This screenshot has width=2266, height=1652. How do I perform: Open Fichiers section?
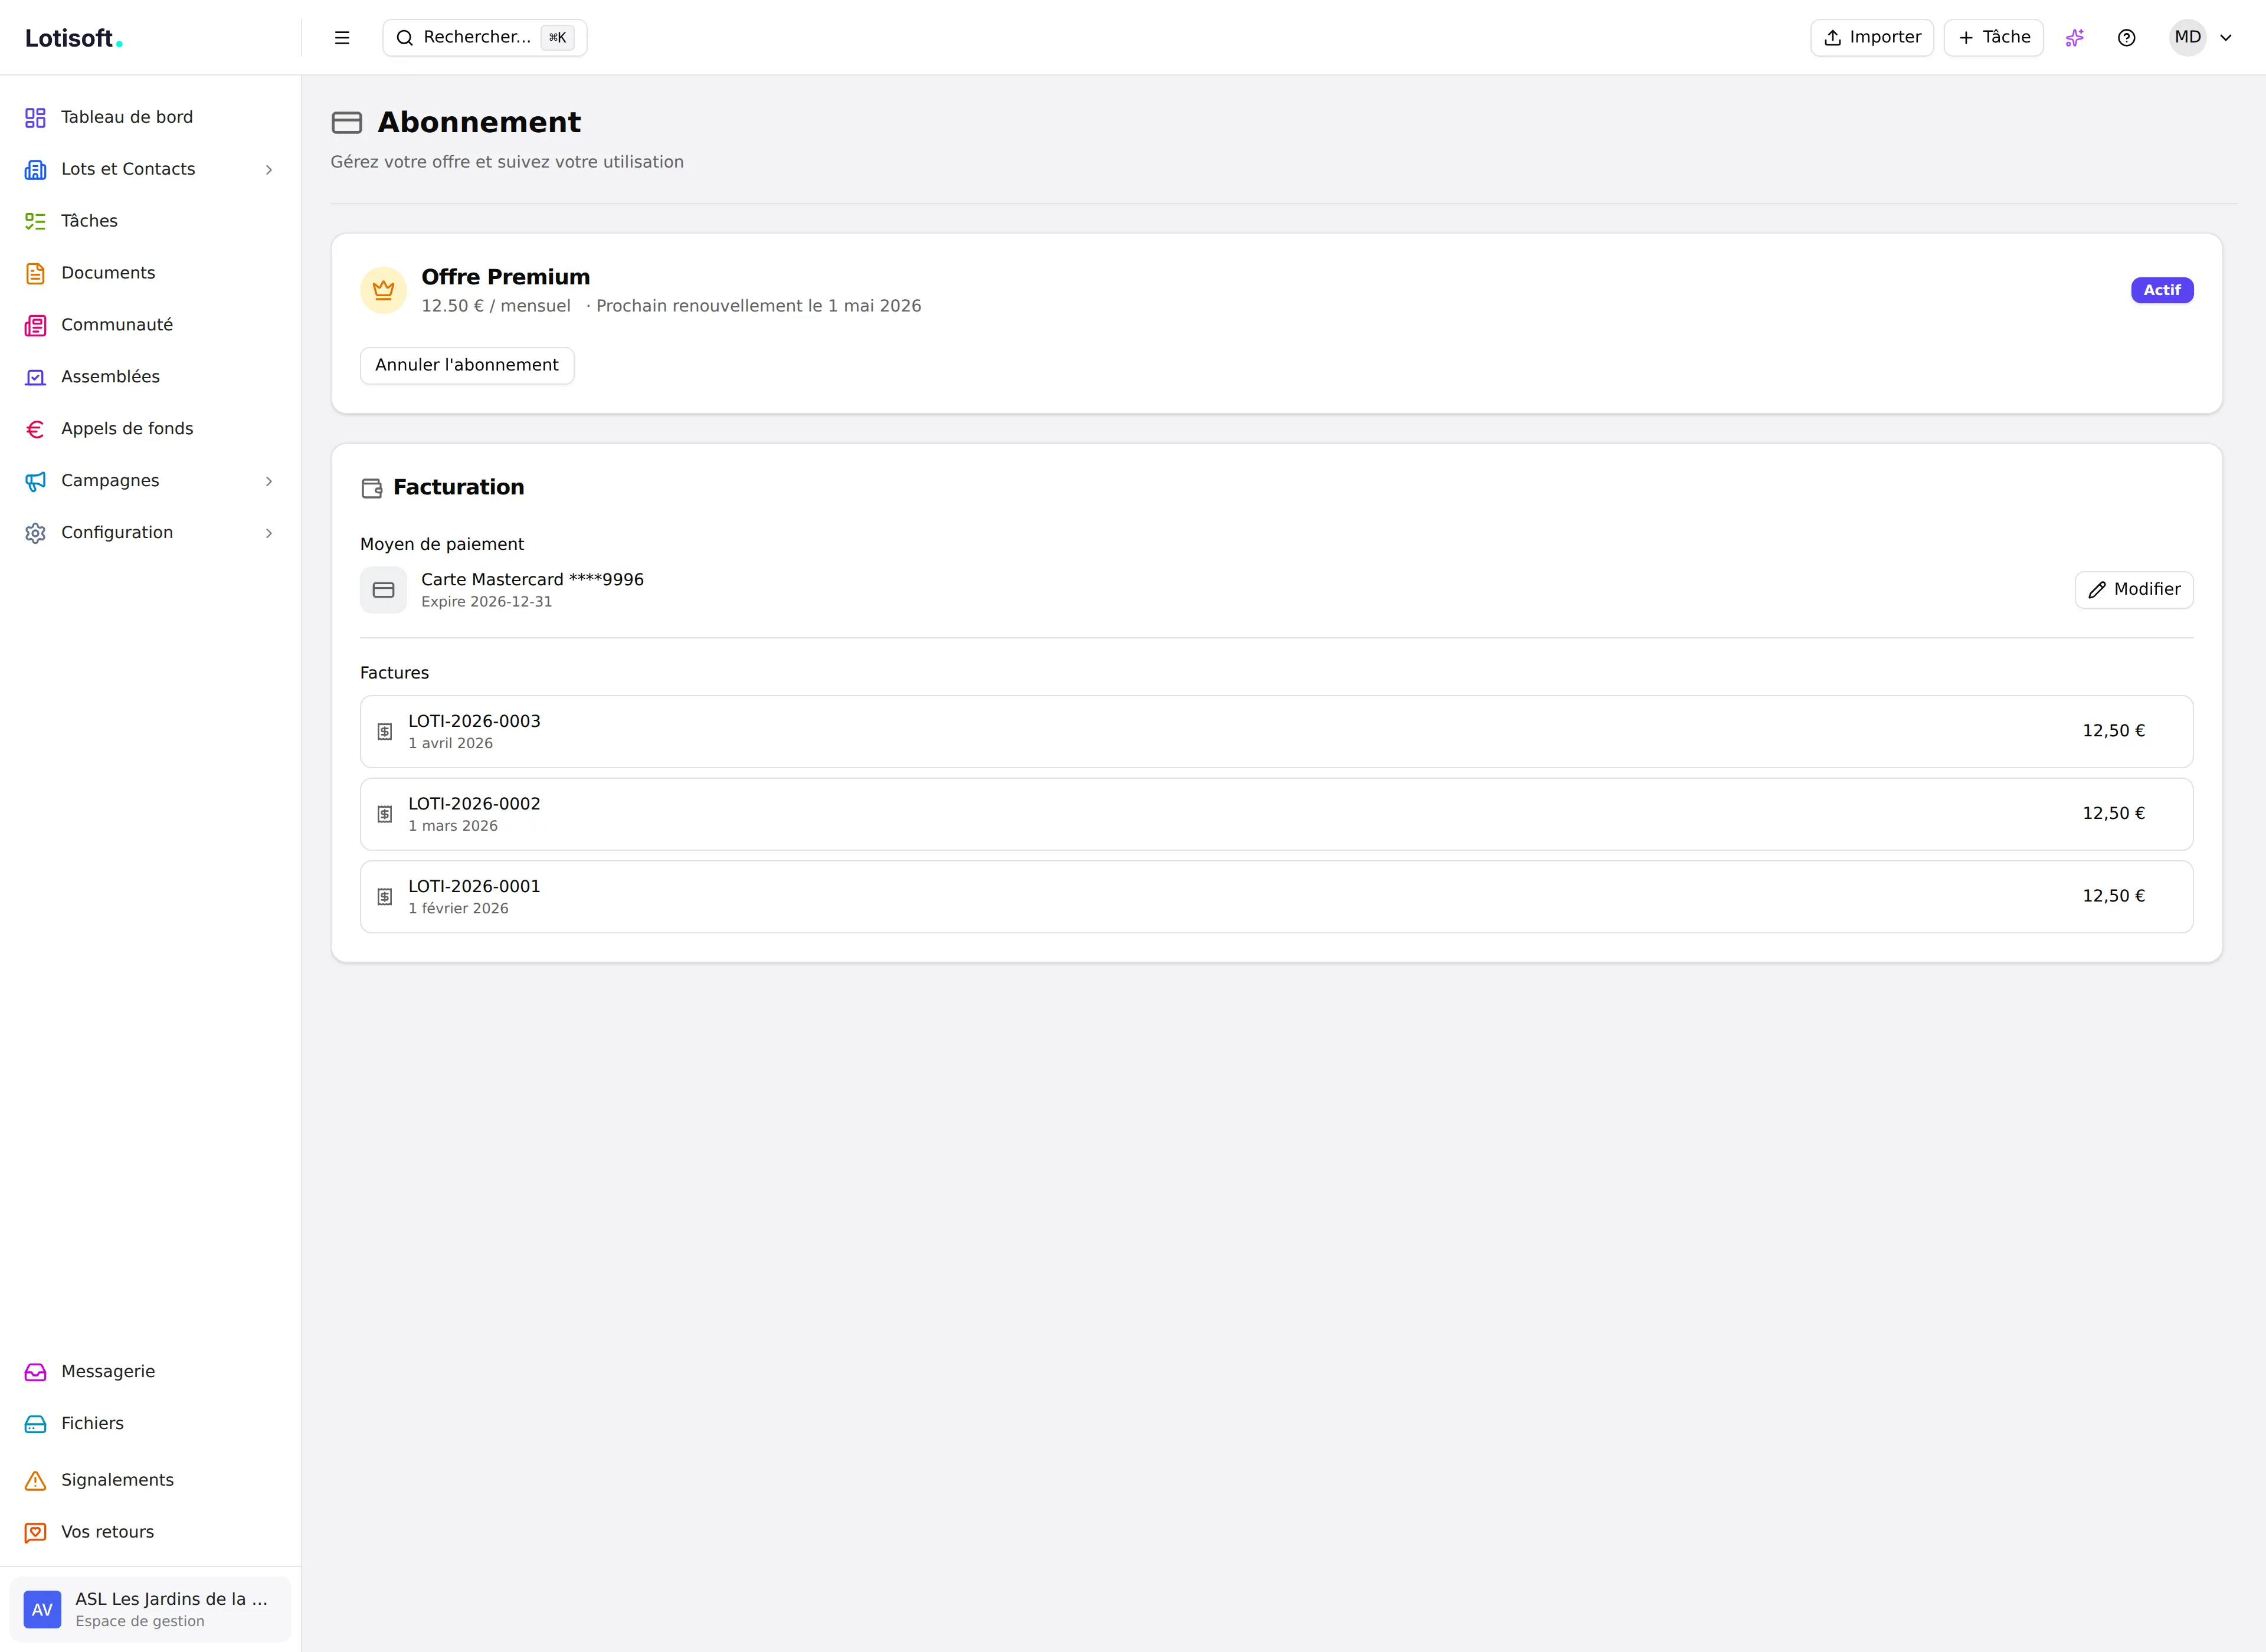tap(150, 1424)
